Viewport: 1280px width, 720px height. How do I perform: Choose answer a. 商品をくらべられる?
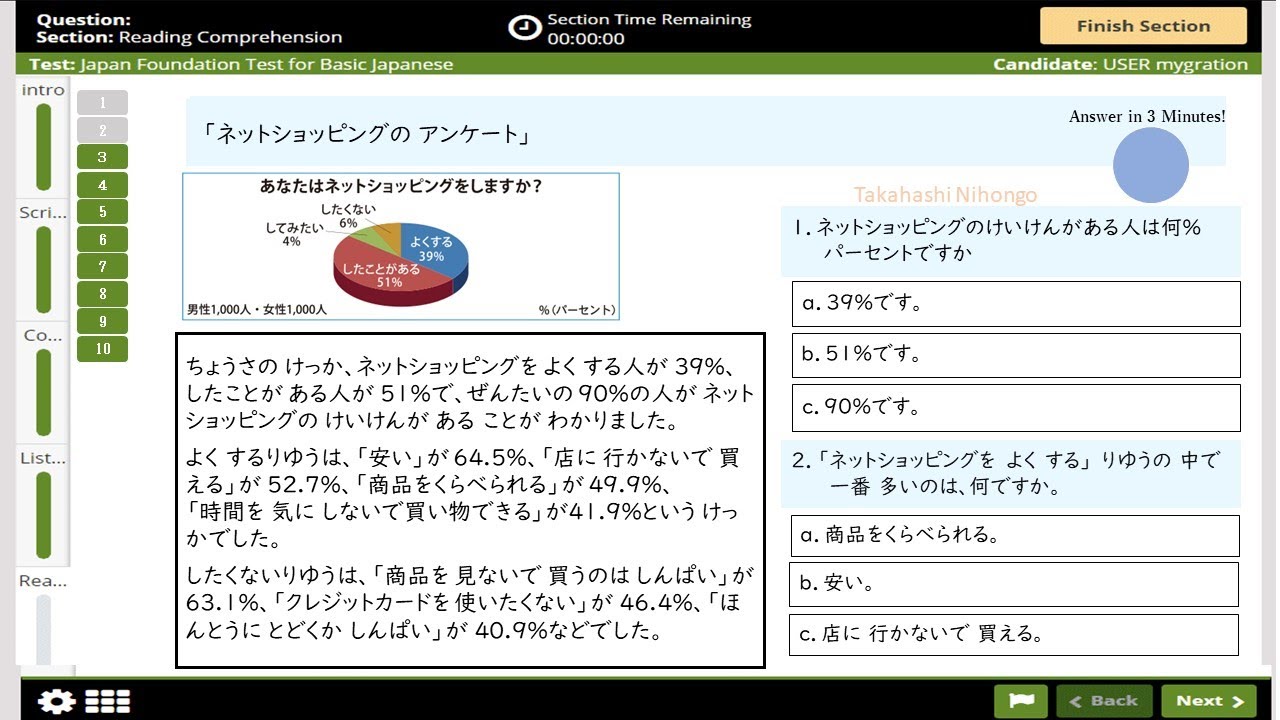click(1015, 536)
